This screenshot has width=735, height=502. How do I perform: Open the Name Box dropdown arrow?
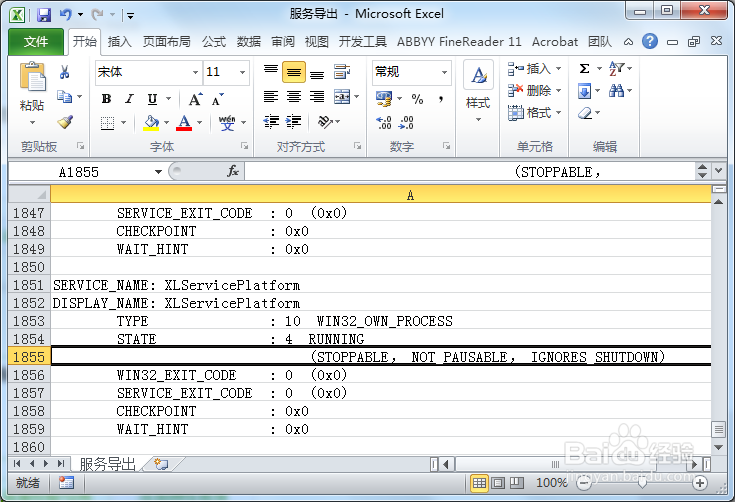pyautogui.click(x=158, y=172)
